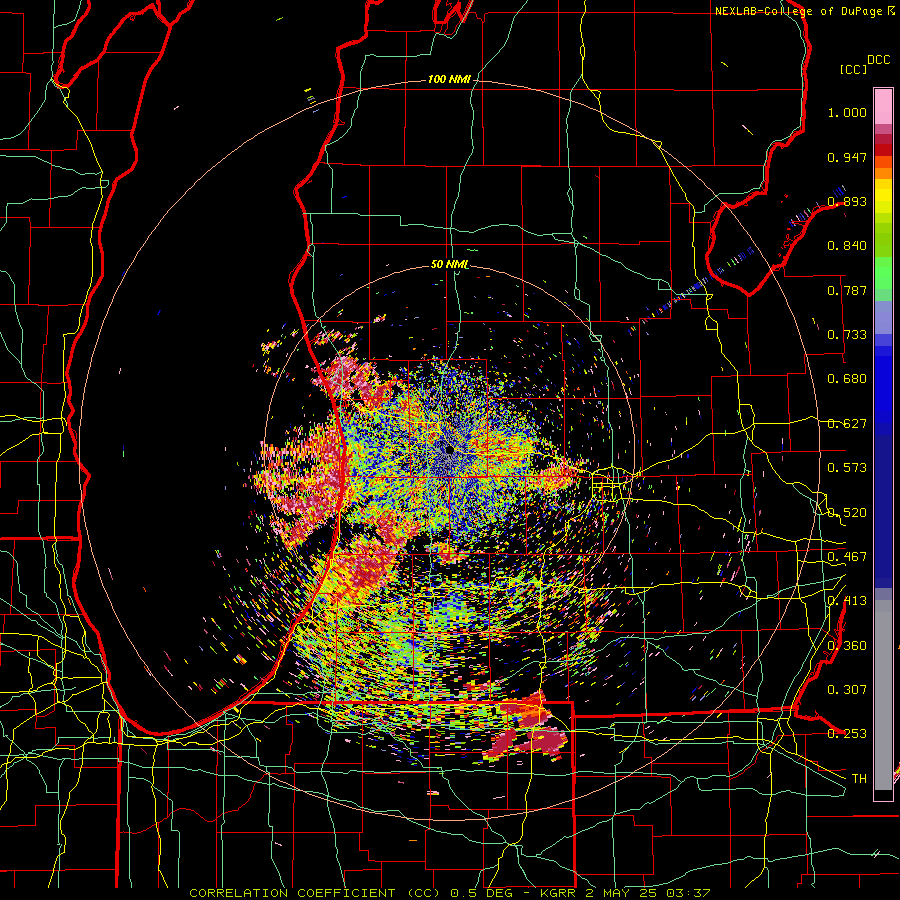Click the bright green segment of the color bar

click(883, 273)
